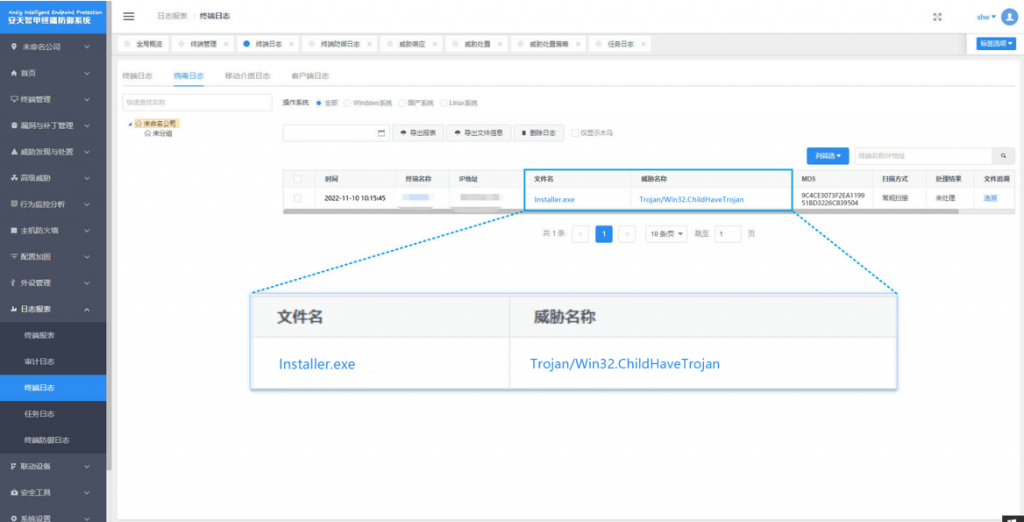Focus the jump-to-page number field
Screen dimensions: 1024x522
pyautogui.click(x=728, y=234)
